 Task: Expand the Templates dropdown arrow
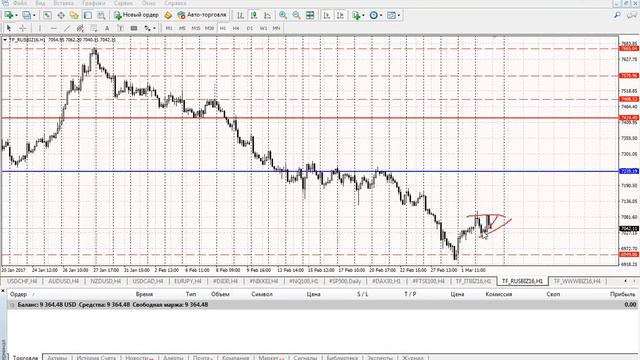[399, 16]
